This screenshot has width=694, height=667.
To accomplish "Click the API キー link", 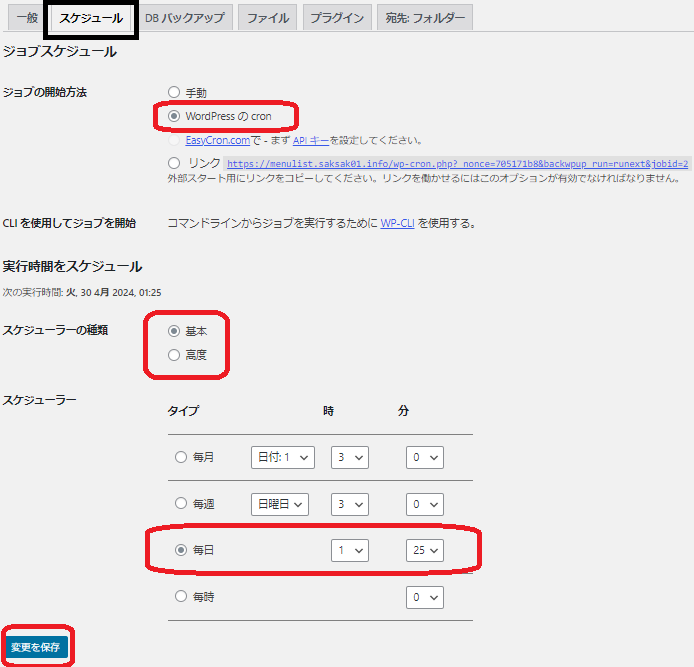I will click(312, 141).
